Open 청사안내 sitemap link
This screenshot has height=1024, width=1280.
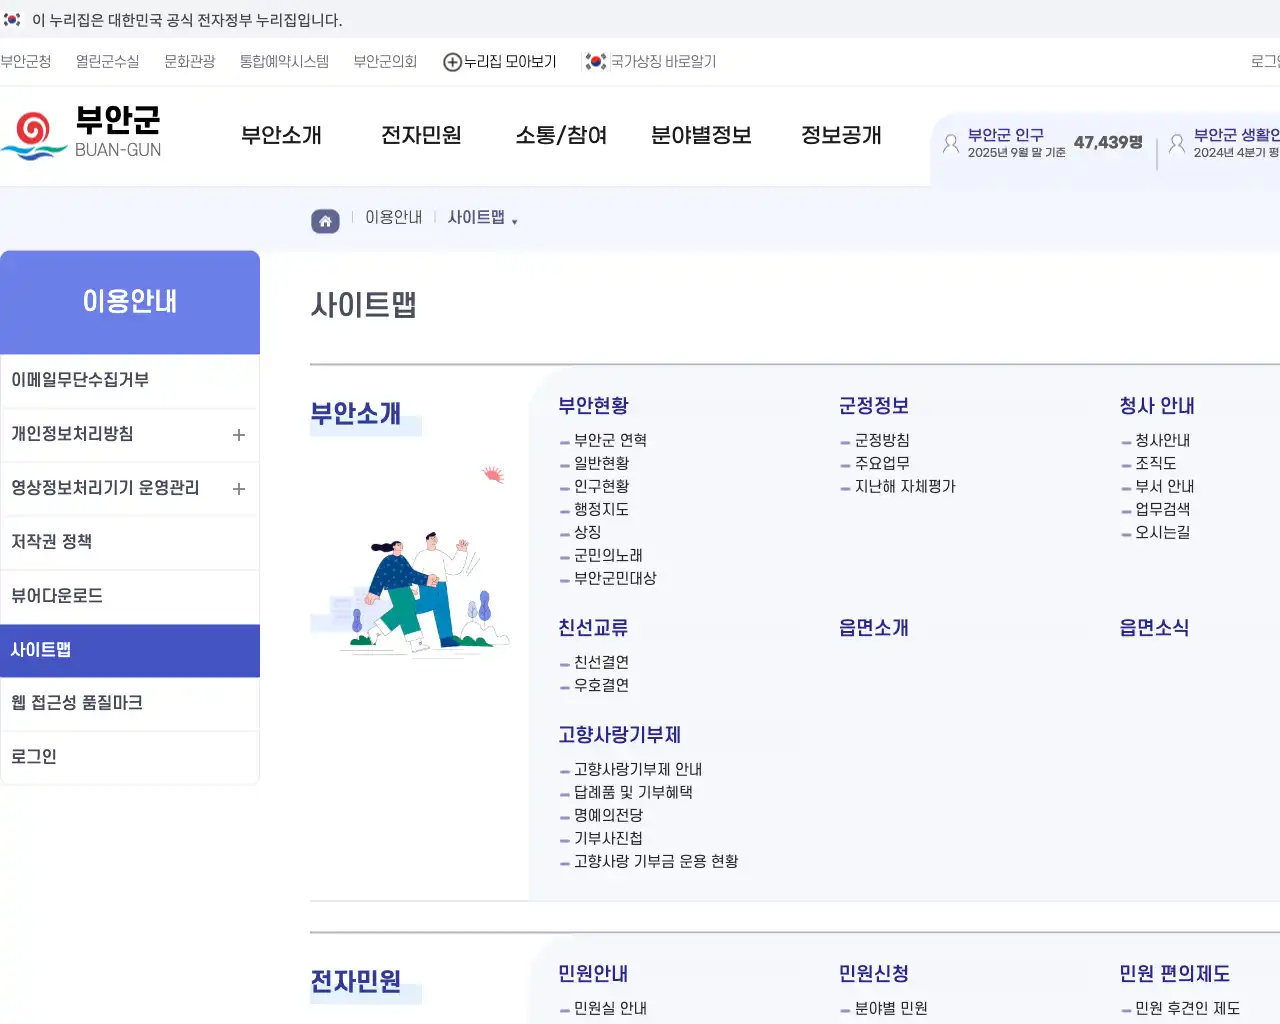click(x=1162, y=440)
